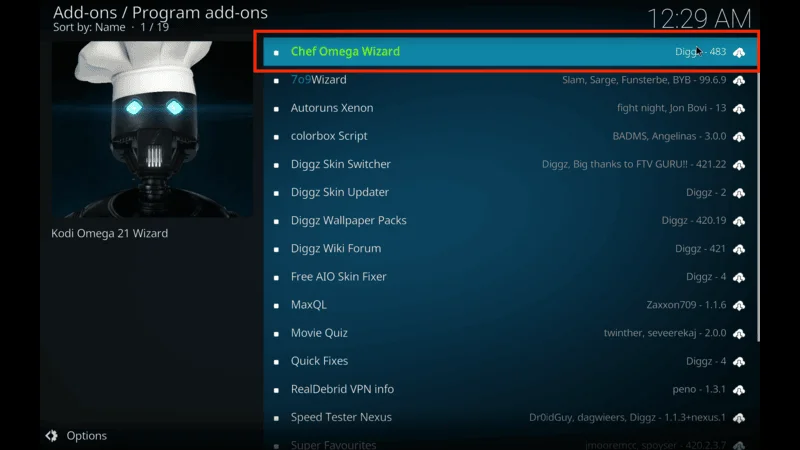Click the bullet marker beside Movie Quiz

[276, 333]
